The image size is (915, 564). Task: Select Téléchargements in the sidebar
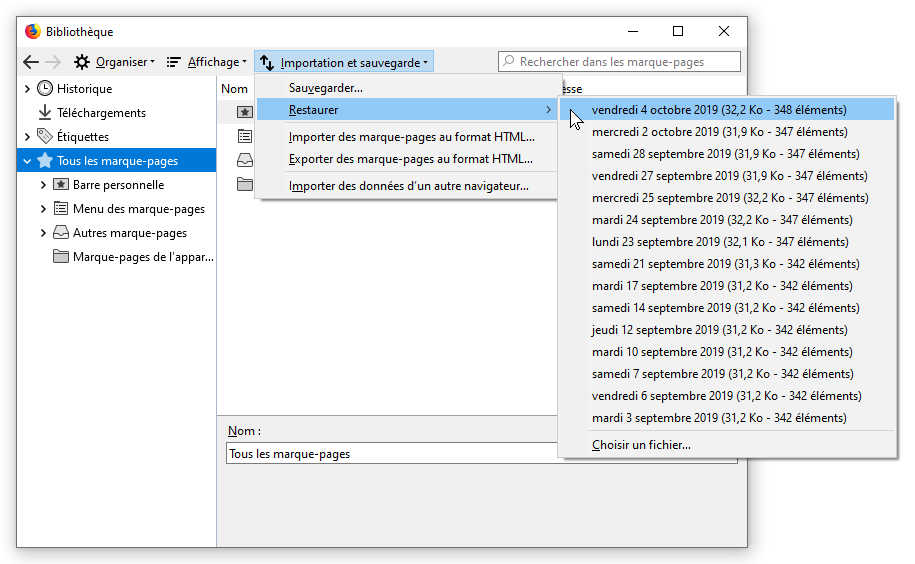[x=101, y=113]
